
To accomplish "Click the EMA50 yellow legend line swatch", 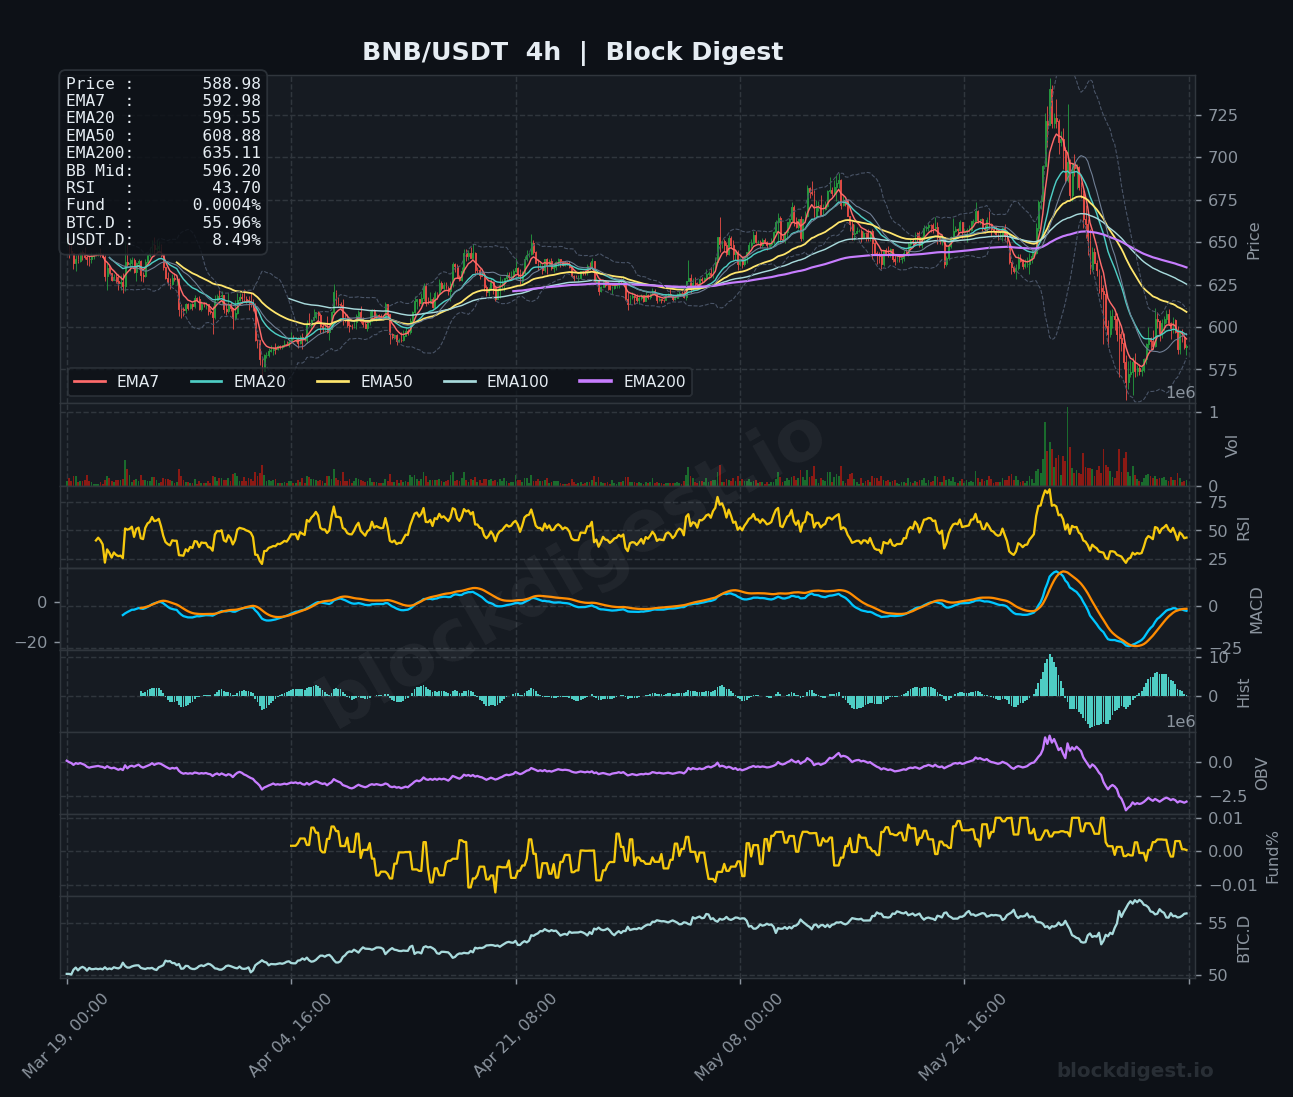I will [x=334, y=382].
